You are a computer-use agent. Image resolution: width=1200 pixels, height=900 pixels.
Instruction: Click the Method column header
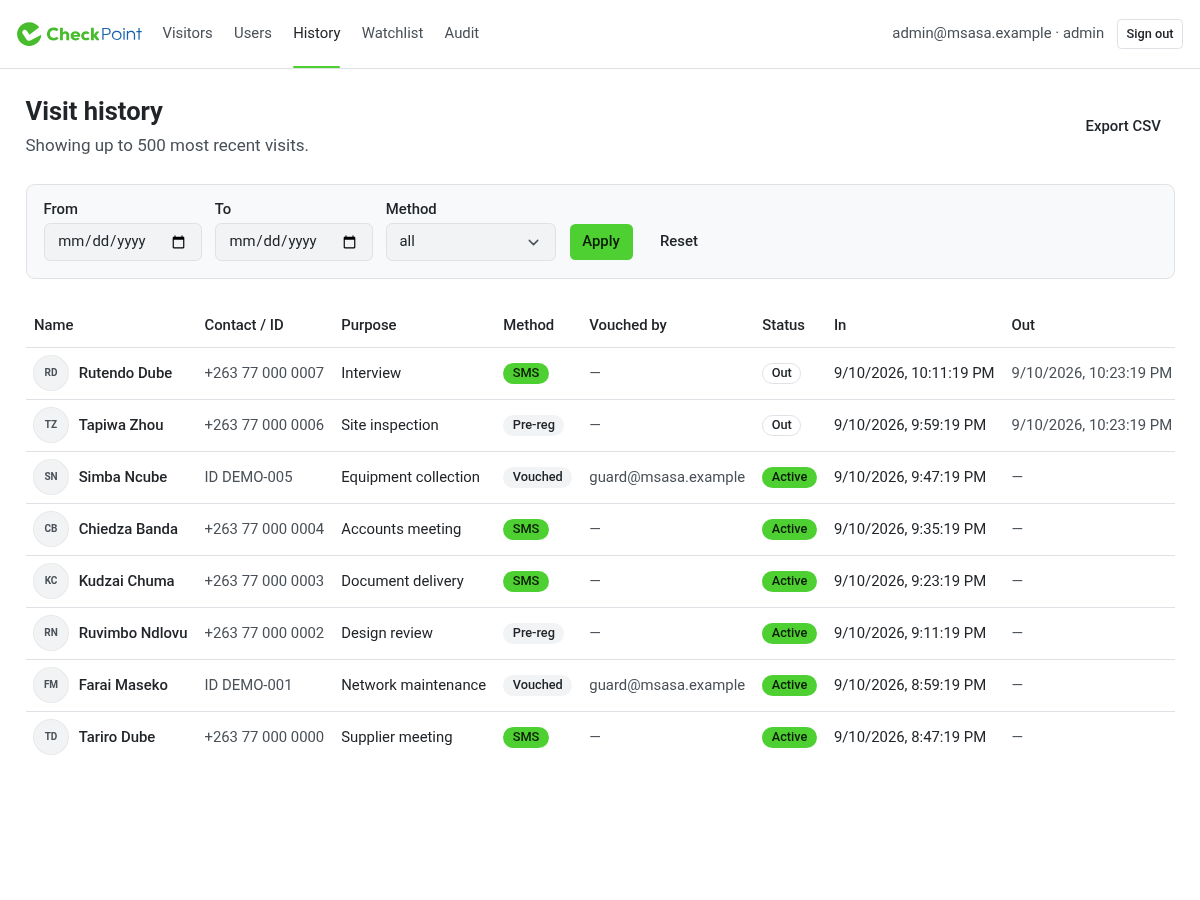coord(528,325)
